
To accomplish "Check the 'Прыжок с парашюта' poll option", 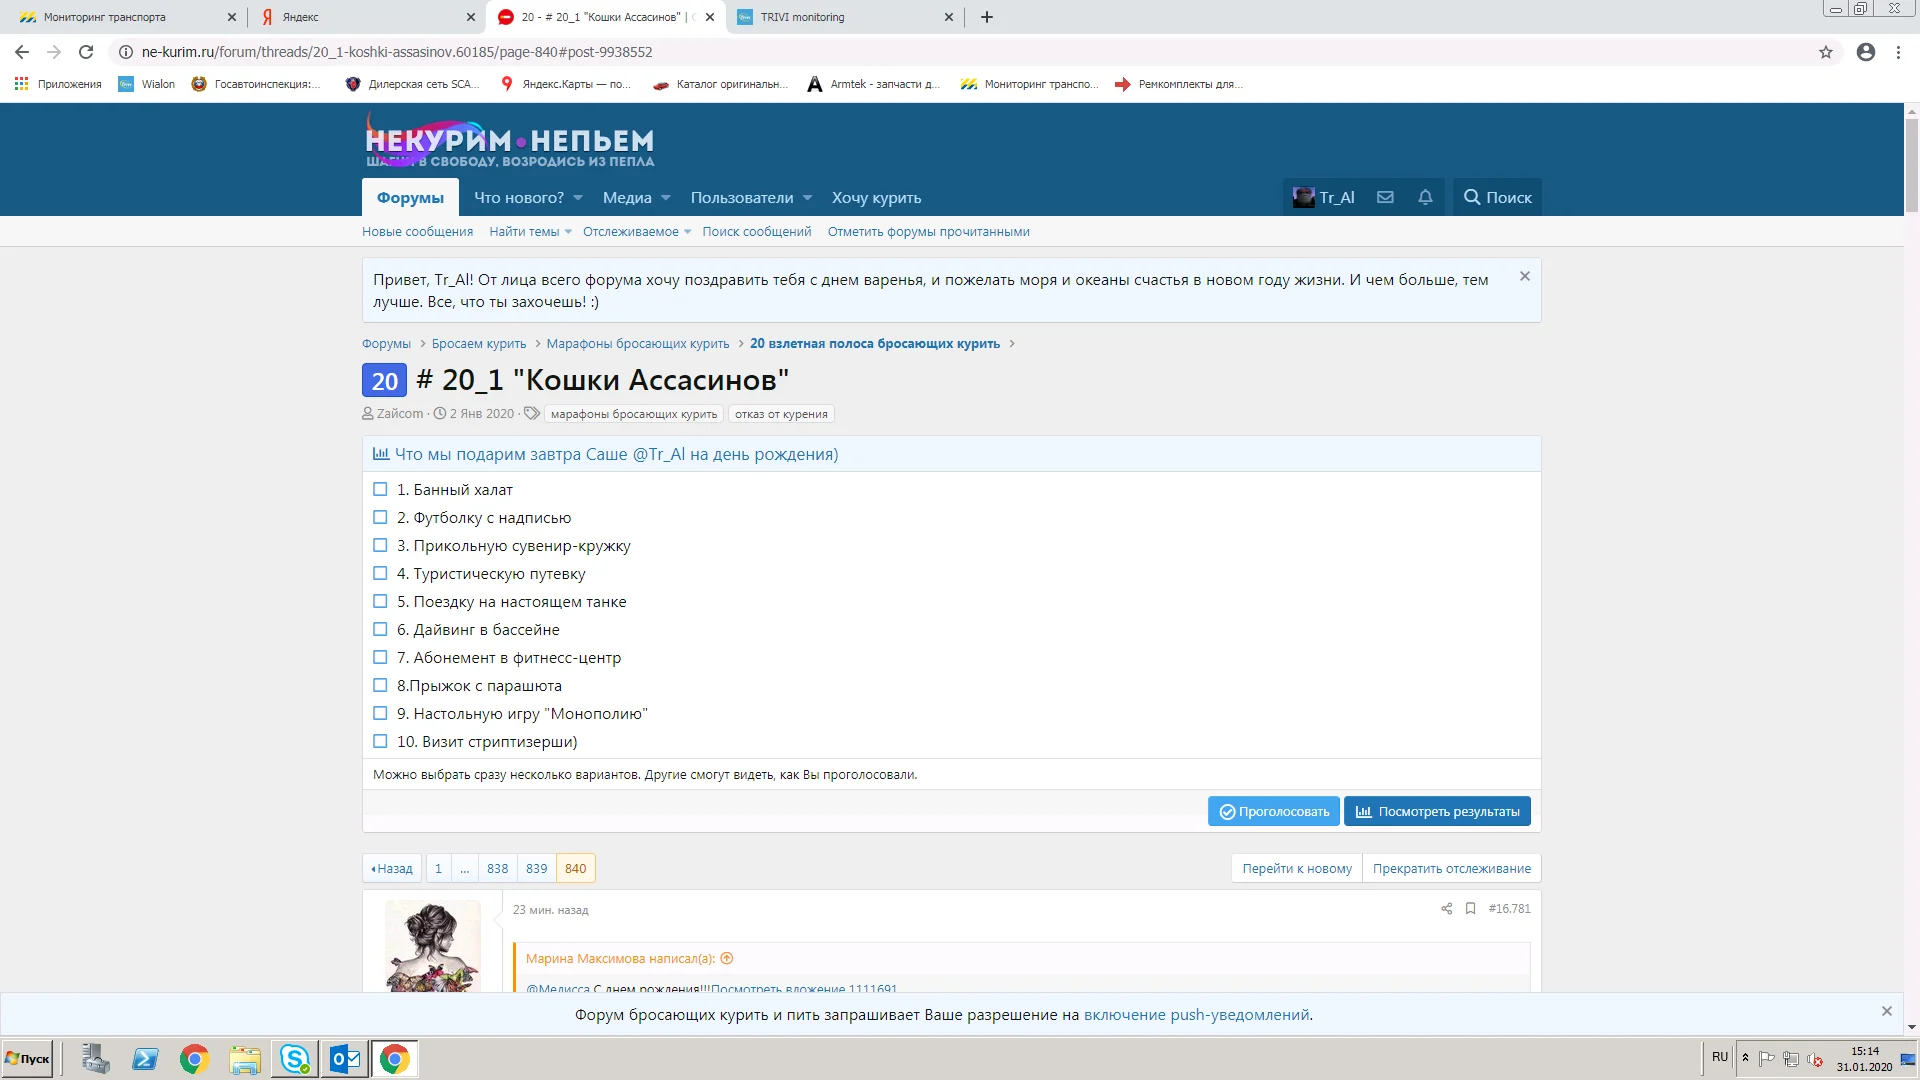I will click(x=380, y=685).
